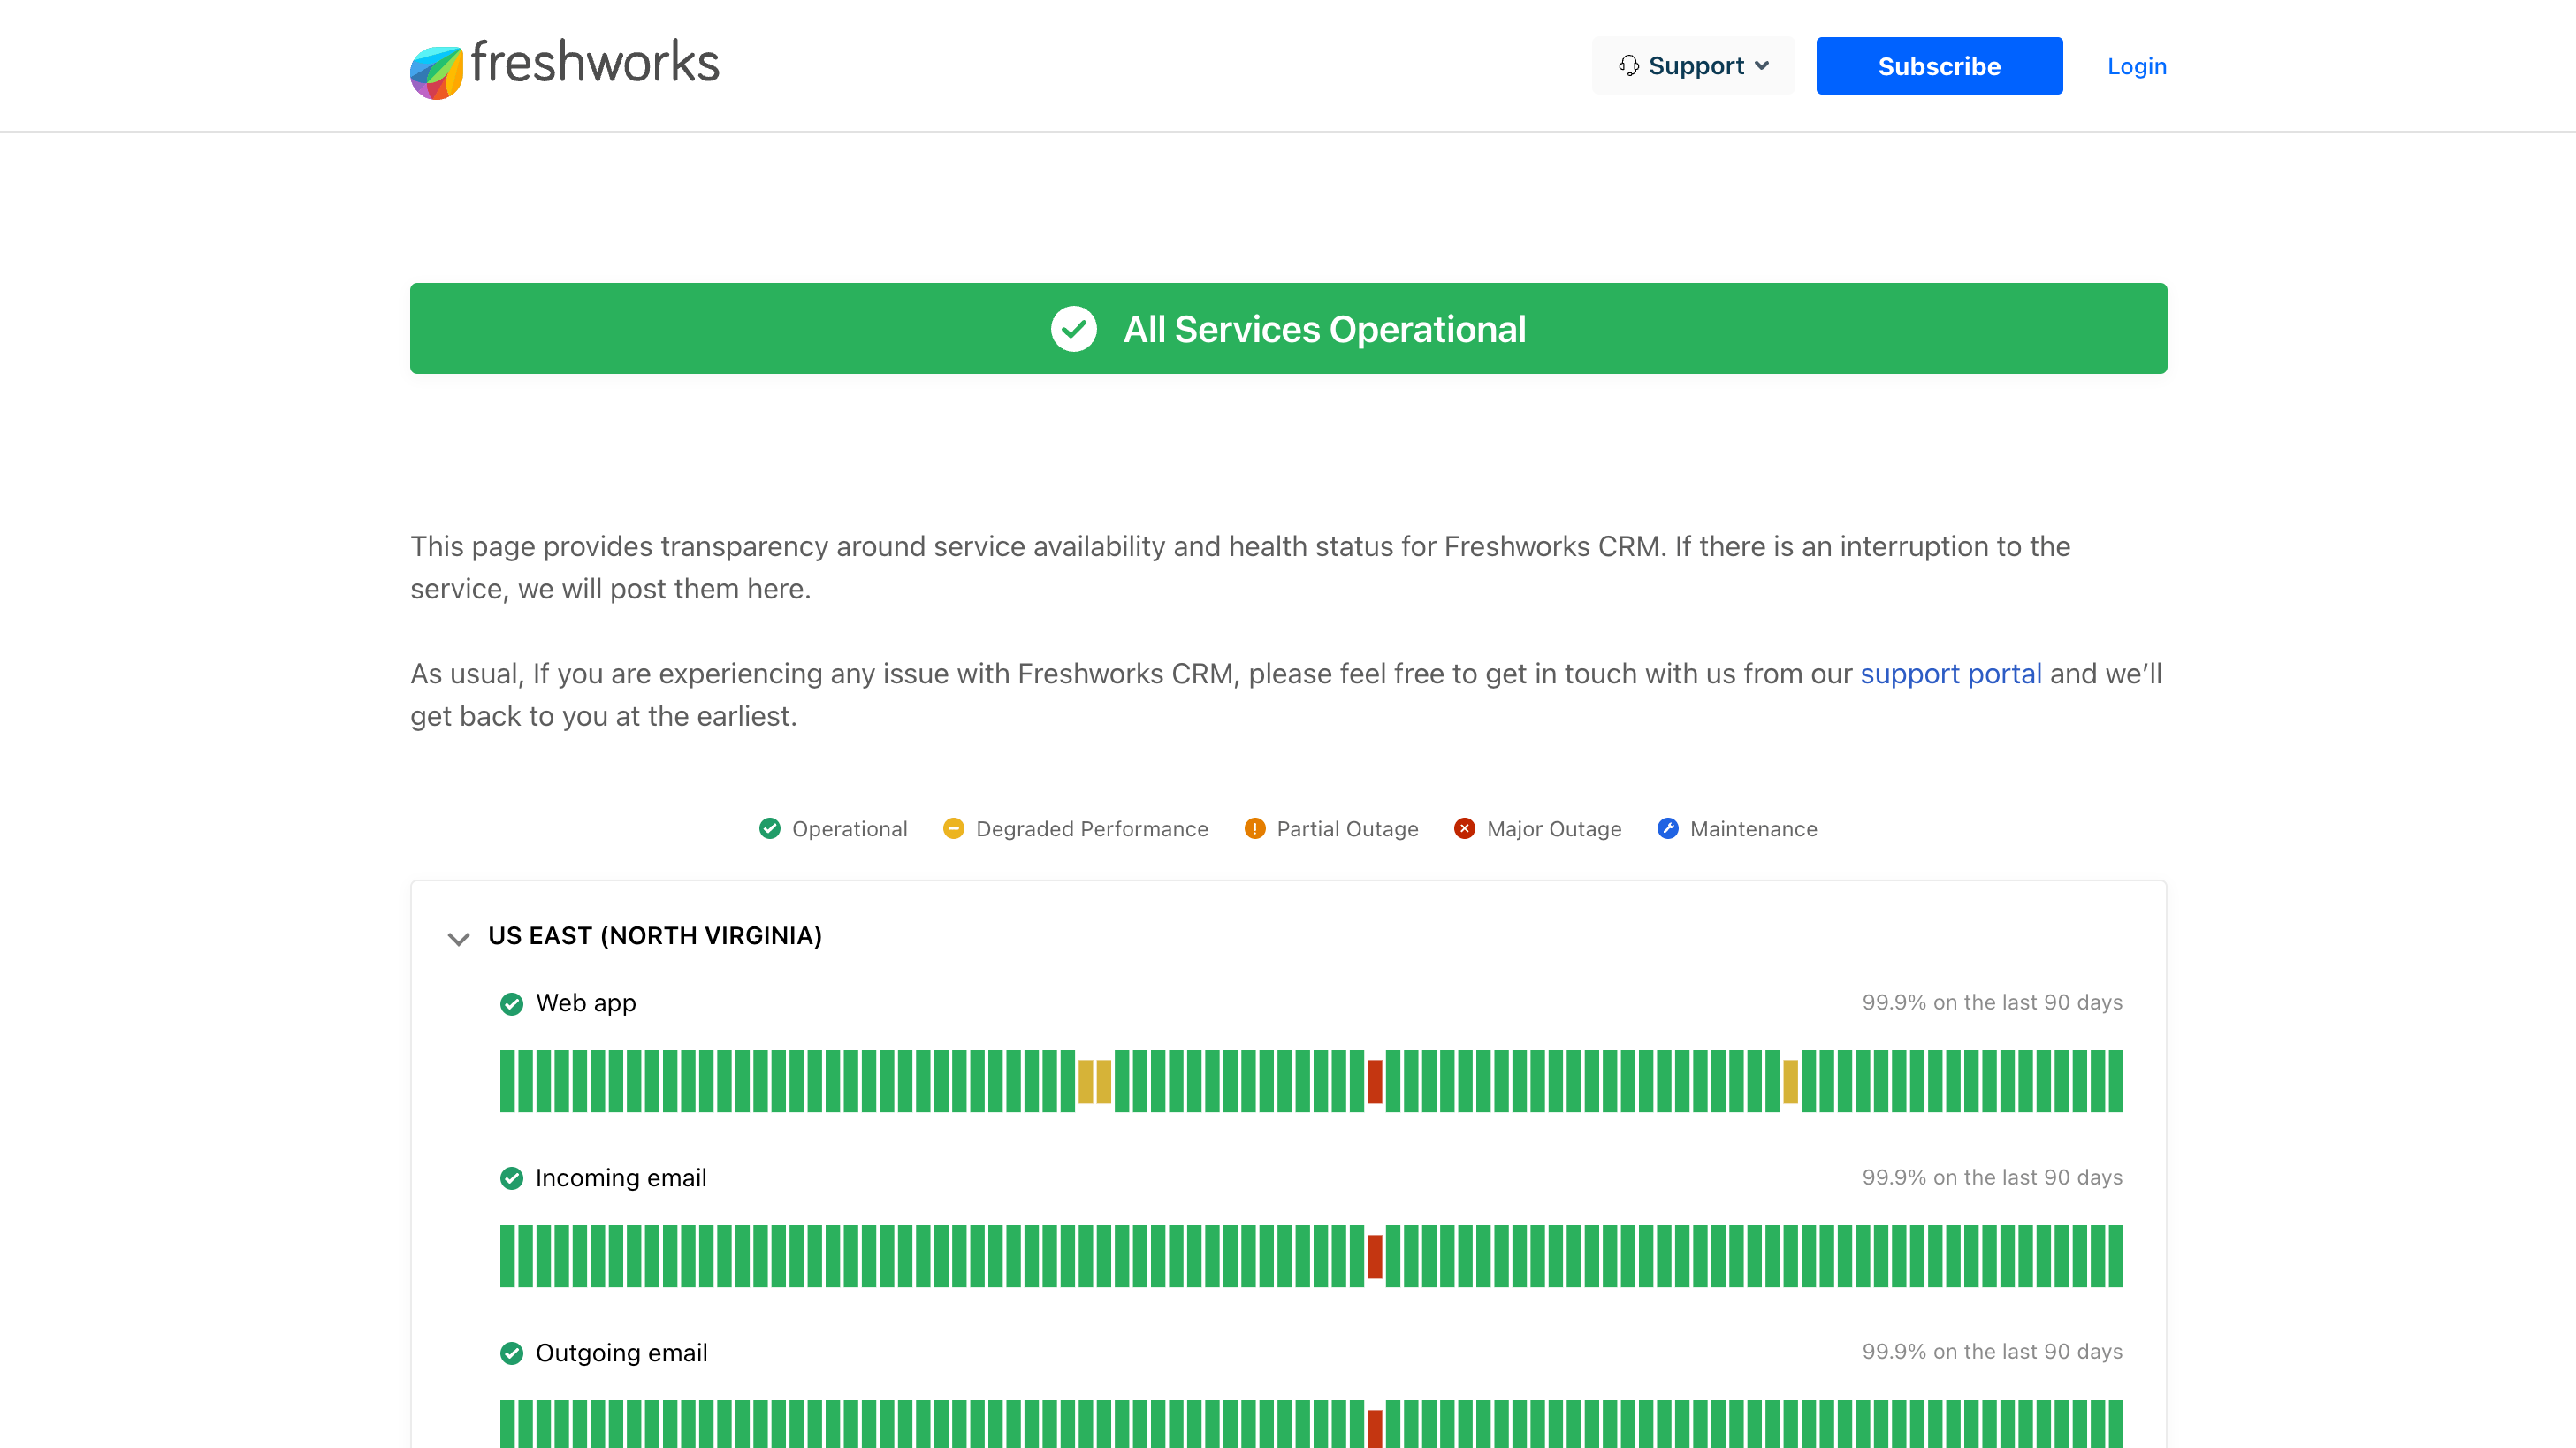The width and height of the screenshot is (2576, 1448).
Task: Click the Web app 99.9% uptime text
Action: pyautogui.click(x=1992, y=1002)
